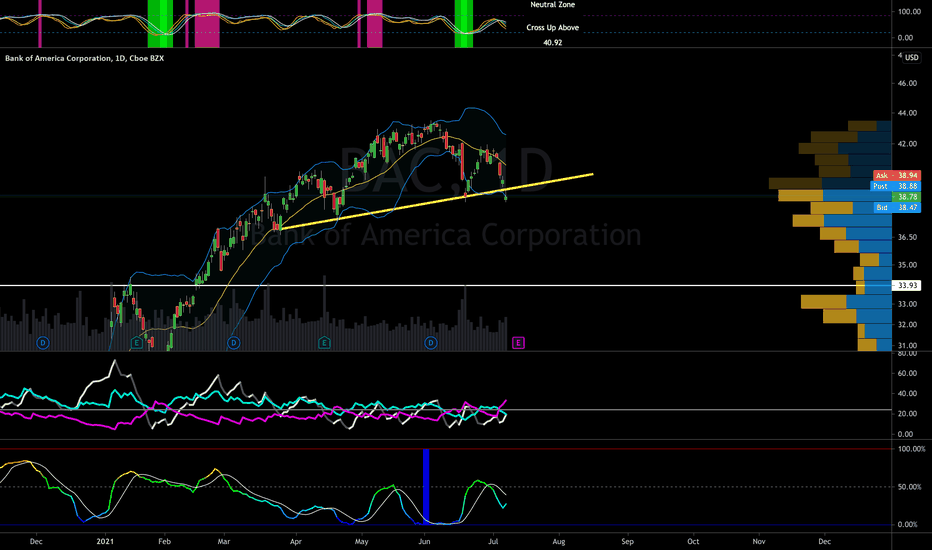Click the 32.00 price axis label
932x550 pixels.
tap(907, 325)
